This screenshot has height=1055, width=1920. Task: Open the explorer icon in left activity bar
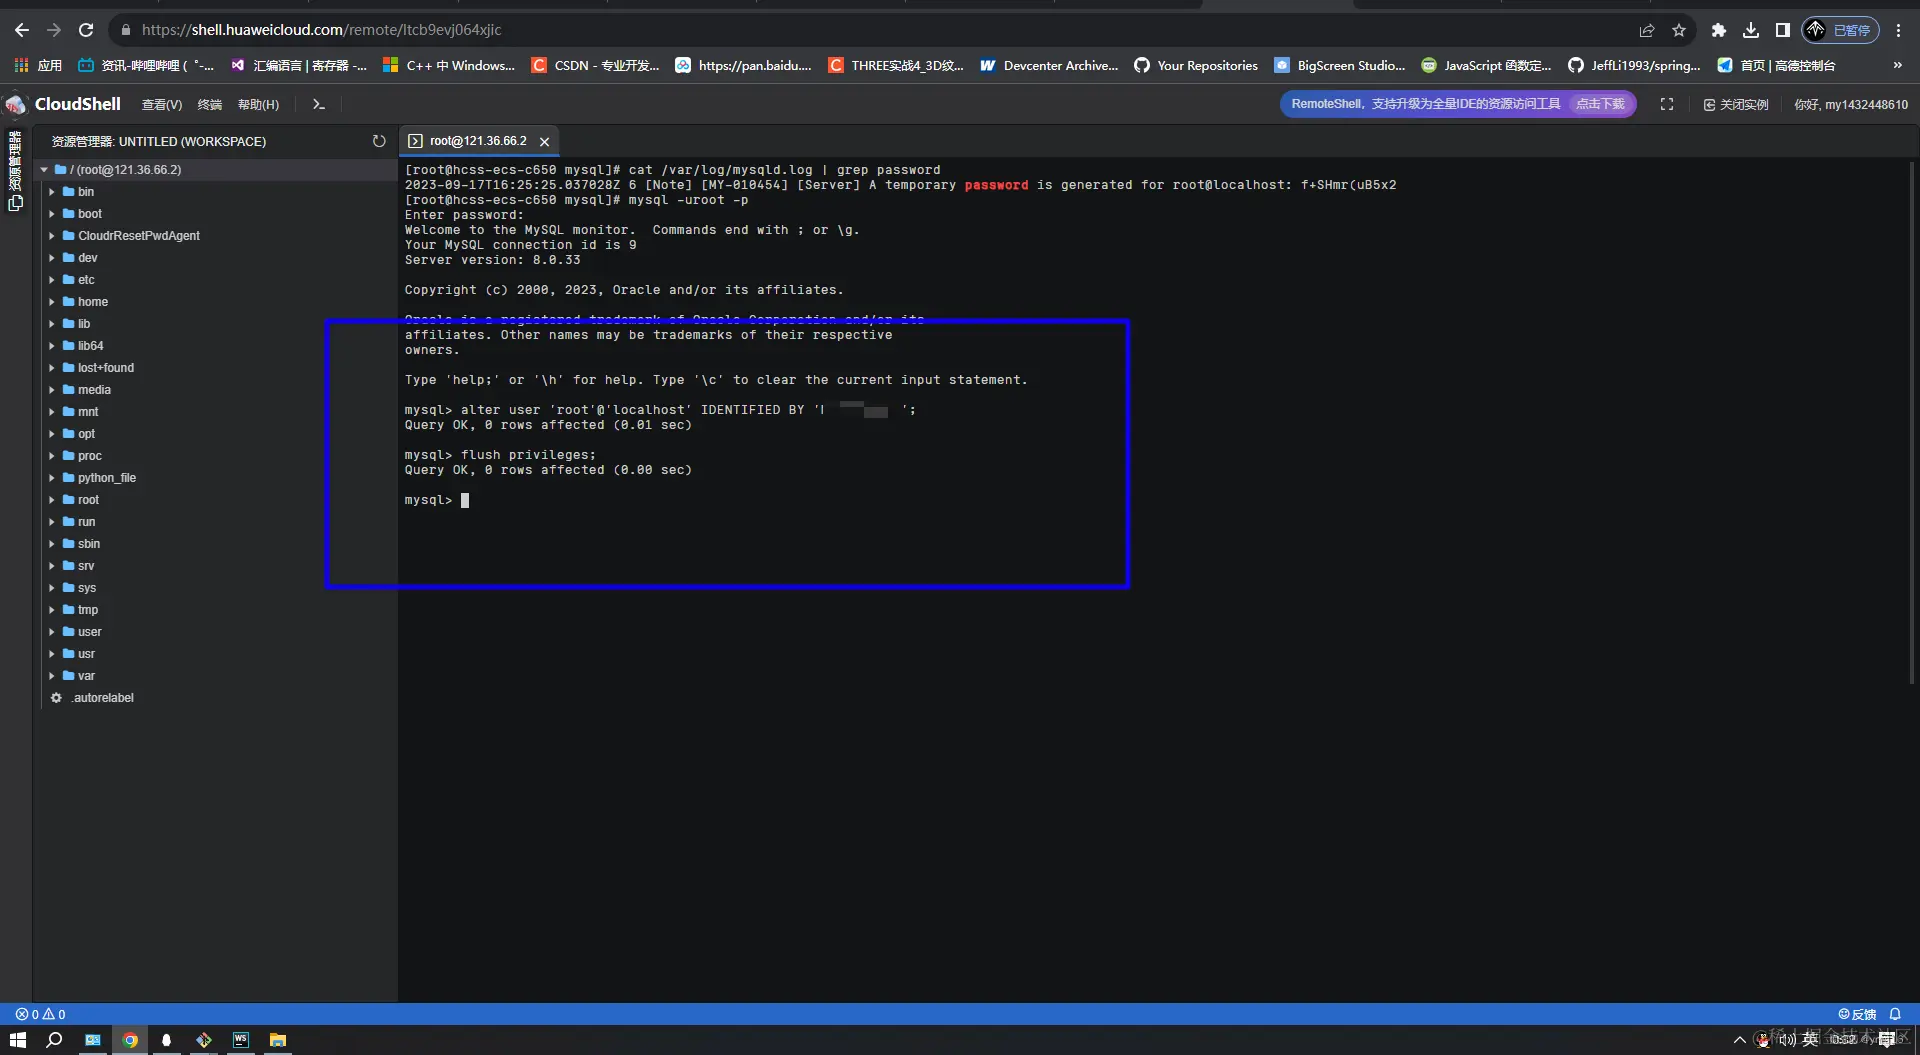tap(15, 161)
